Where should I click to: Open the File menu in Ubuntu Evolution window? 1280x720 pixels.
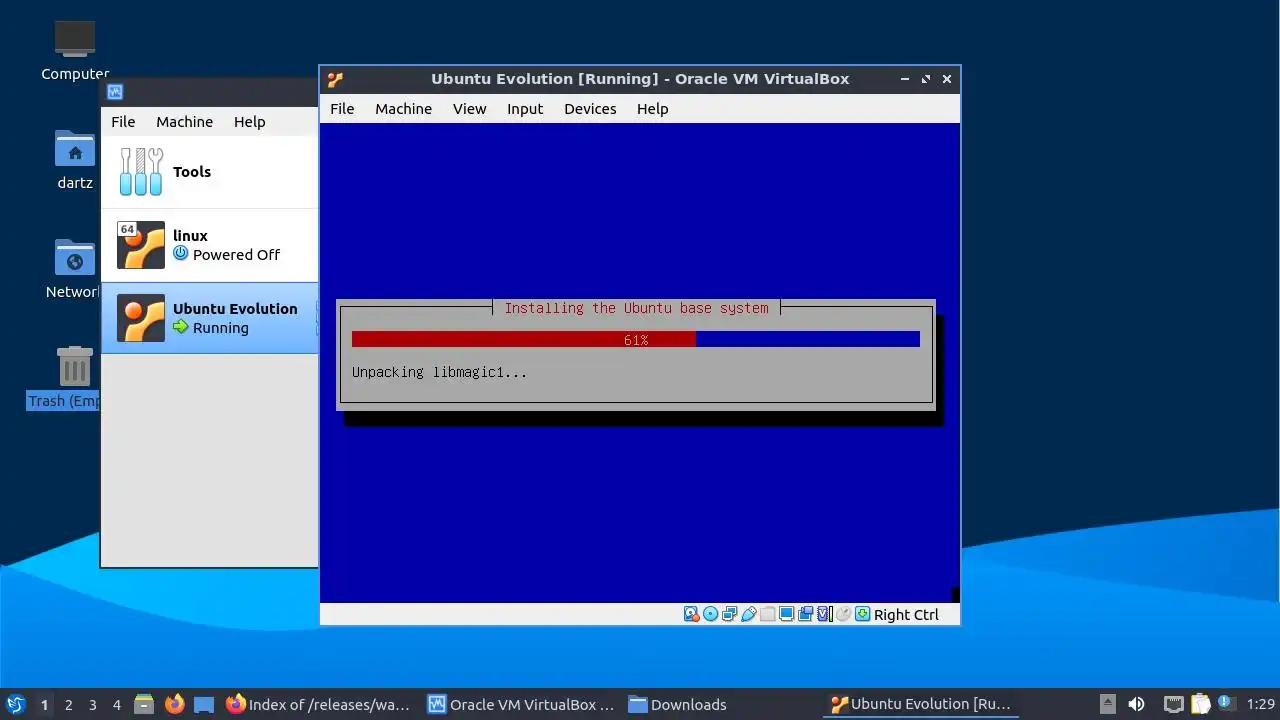342,109
